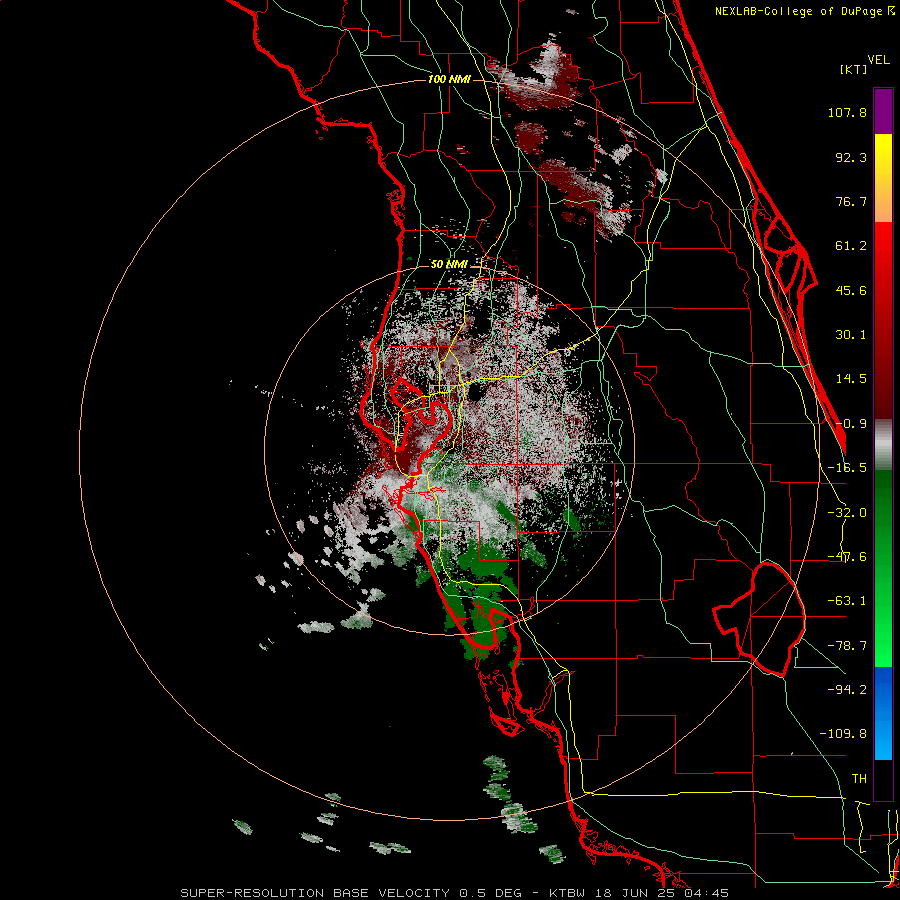Select the 76.7 legend value
Viewport: 900px width, 900px height.
click(x=851, y=201)
